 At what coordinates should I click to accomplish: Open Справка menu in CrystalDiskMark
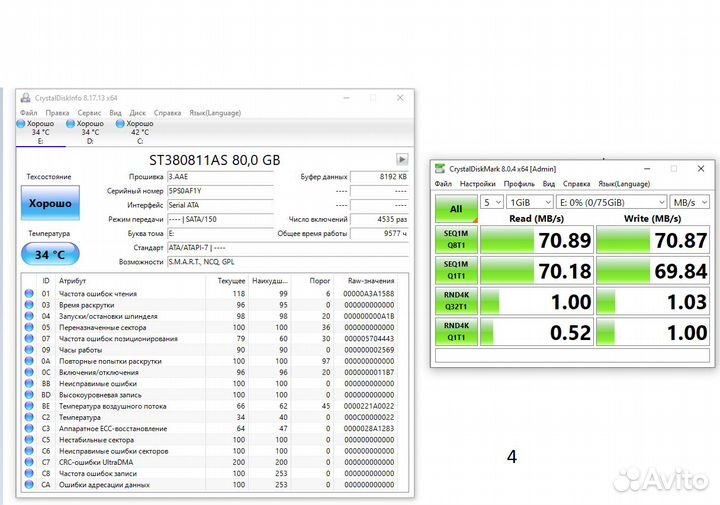pyautogui.click(x=576, y=184)
